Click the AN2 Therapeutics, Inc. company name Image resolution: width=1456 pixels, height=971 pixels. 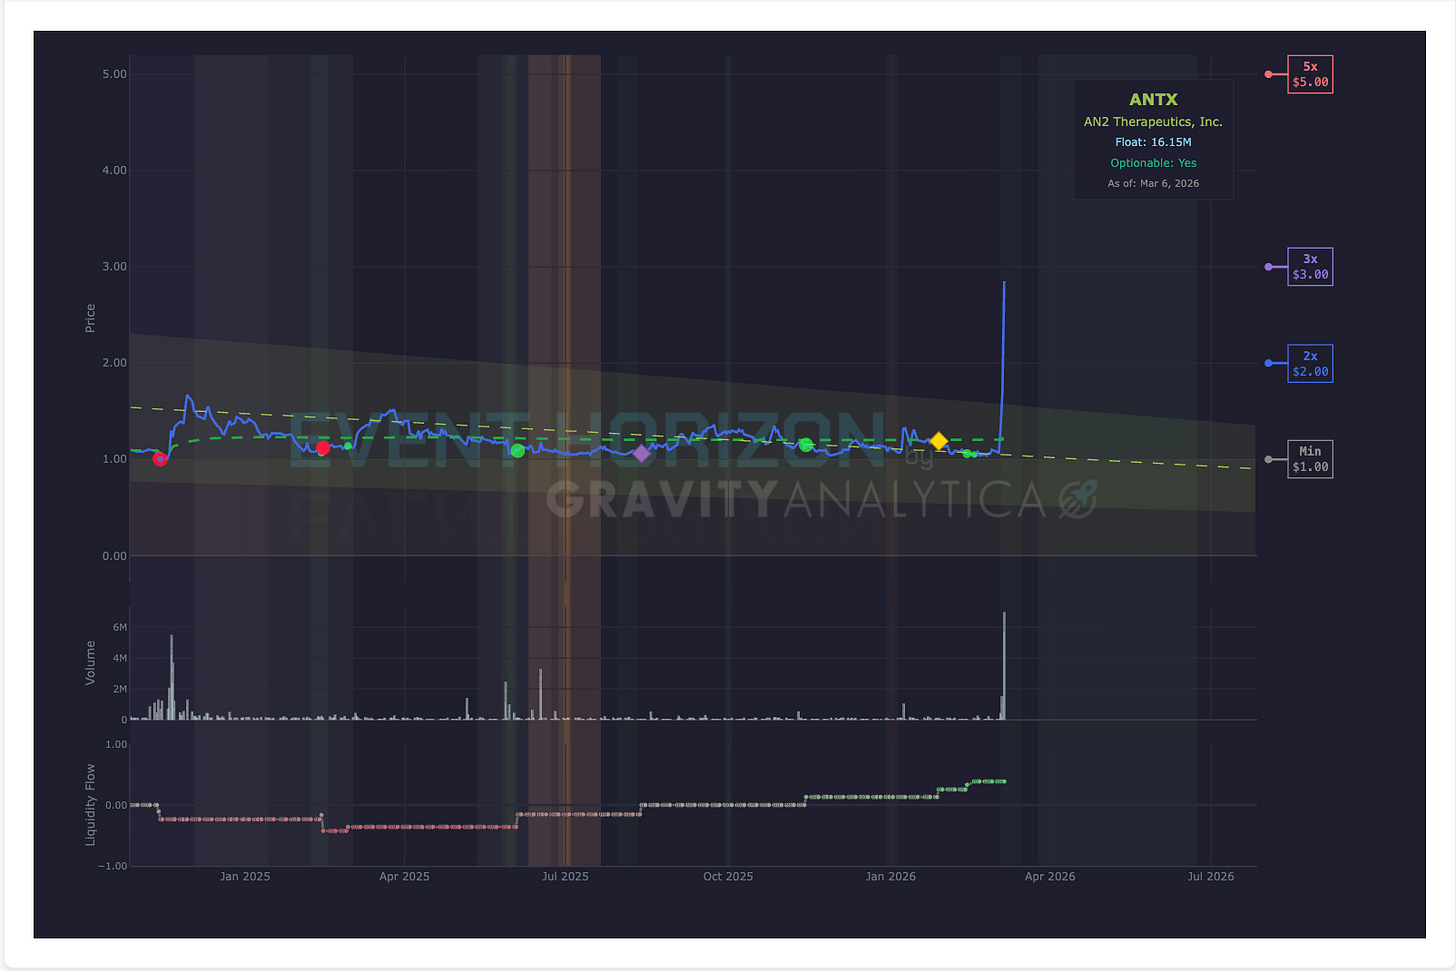coord(1153,122)
